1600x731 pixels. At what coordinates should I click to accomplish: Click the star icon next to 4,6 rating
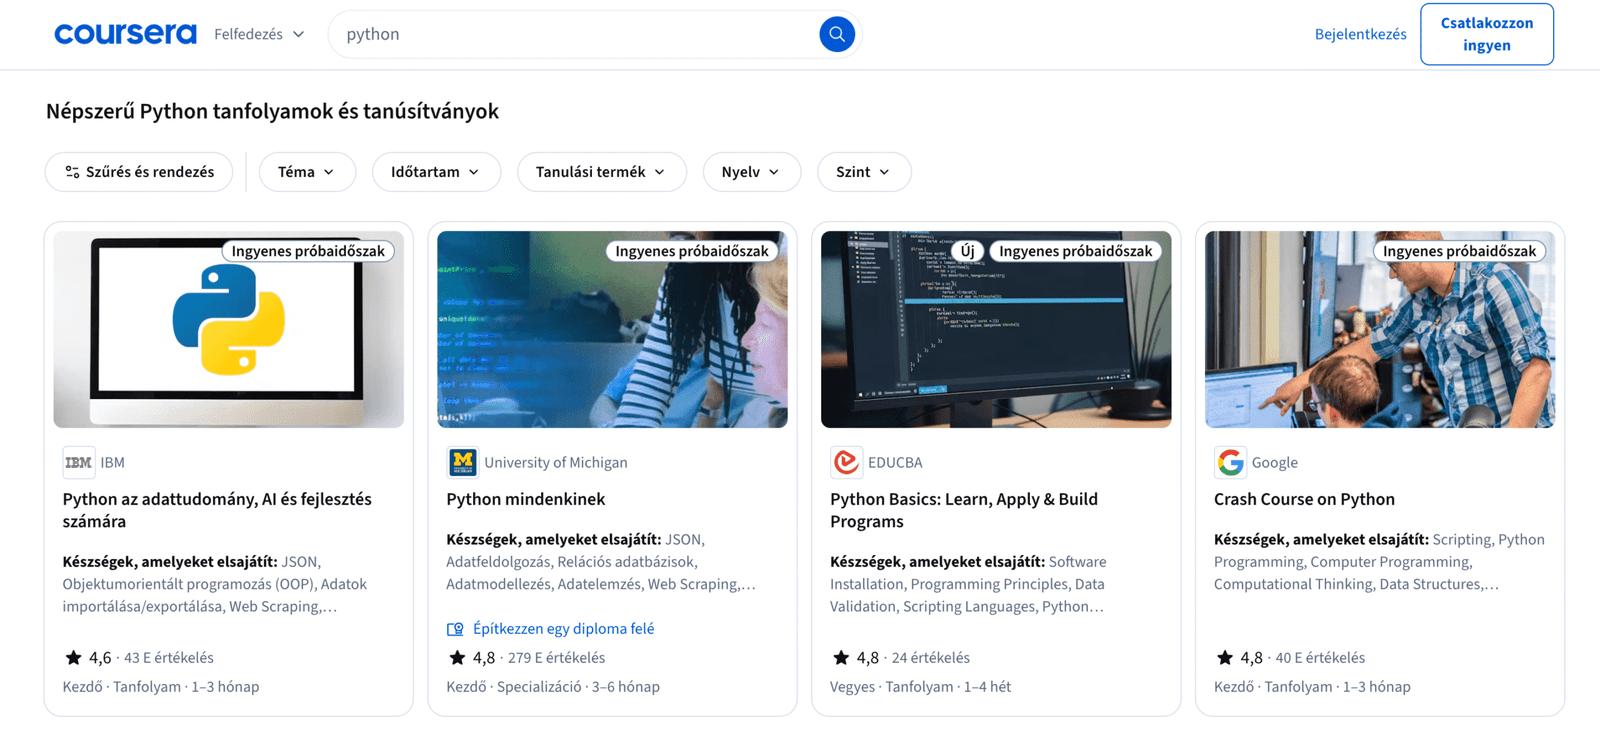73,658
